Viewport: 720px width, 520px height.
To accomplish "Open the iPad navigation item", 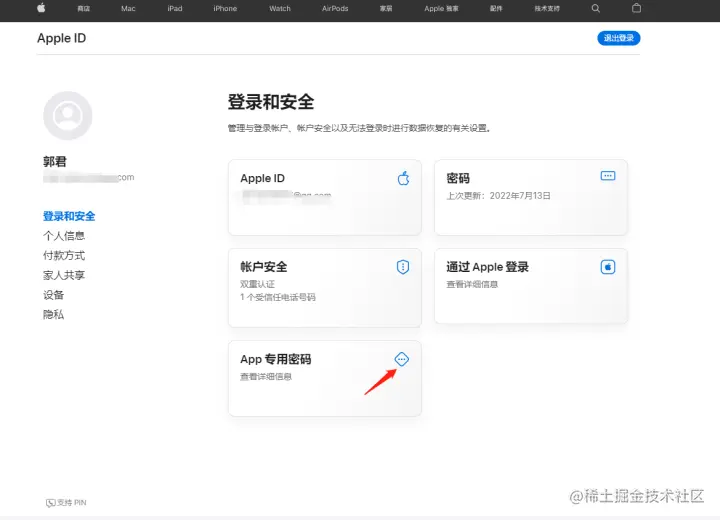I will point(175,8).
